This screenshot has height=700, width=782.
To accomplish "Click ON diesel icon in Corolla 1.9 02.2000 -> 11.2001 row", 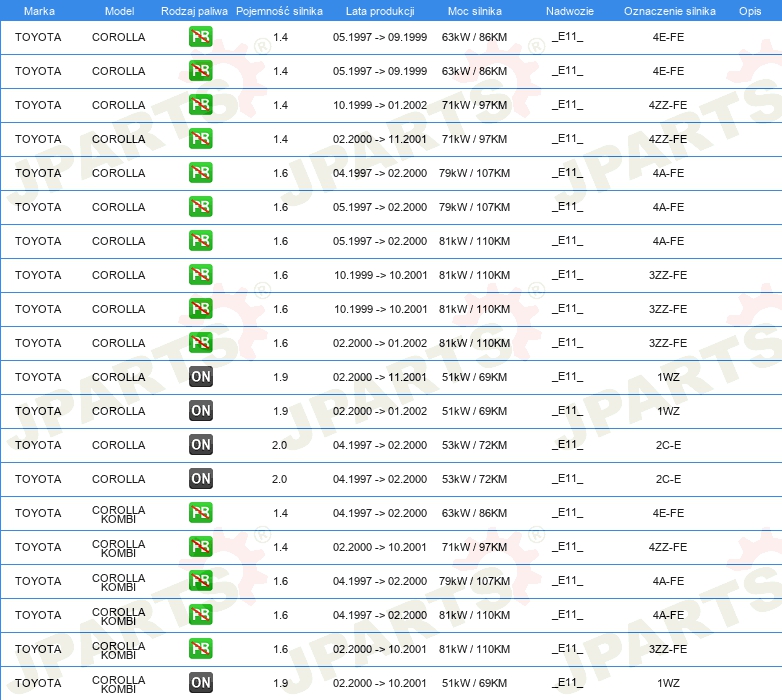I will [200, 376].
